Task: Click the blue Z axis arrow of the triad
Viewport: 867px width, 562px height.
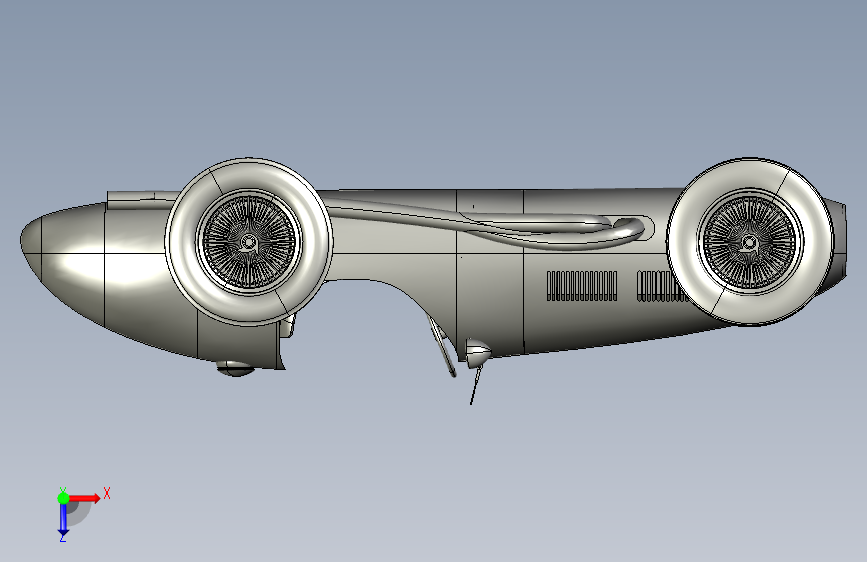Action: 63,520
